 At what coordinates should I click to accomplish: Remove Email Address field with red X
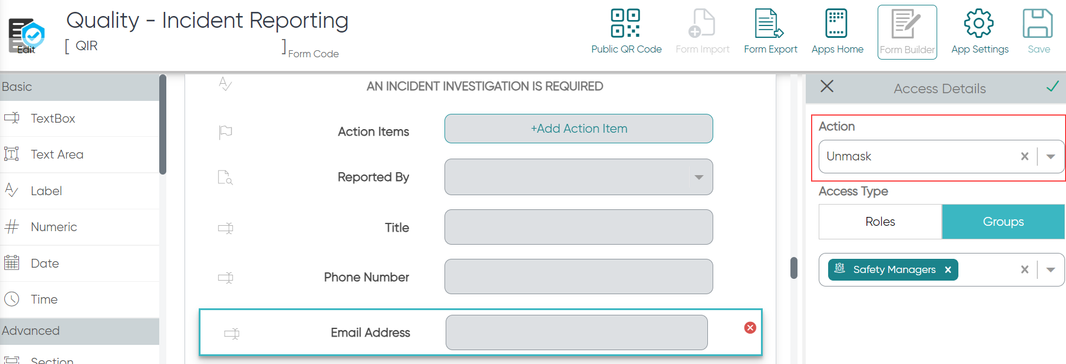pos(750,328)
